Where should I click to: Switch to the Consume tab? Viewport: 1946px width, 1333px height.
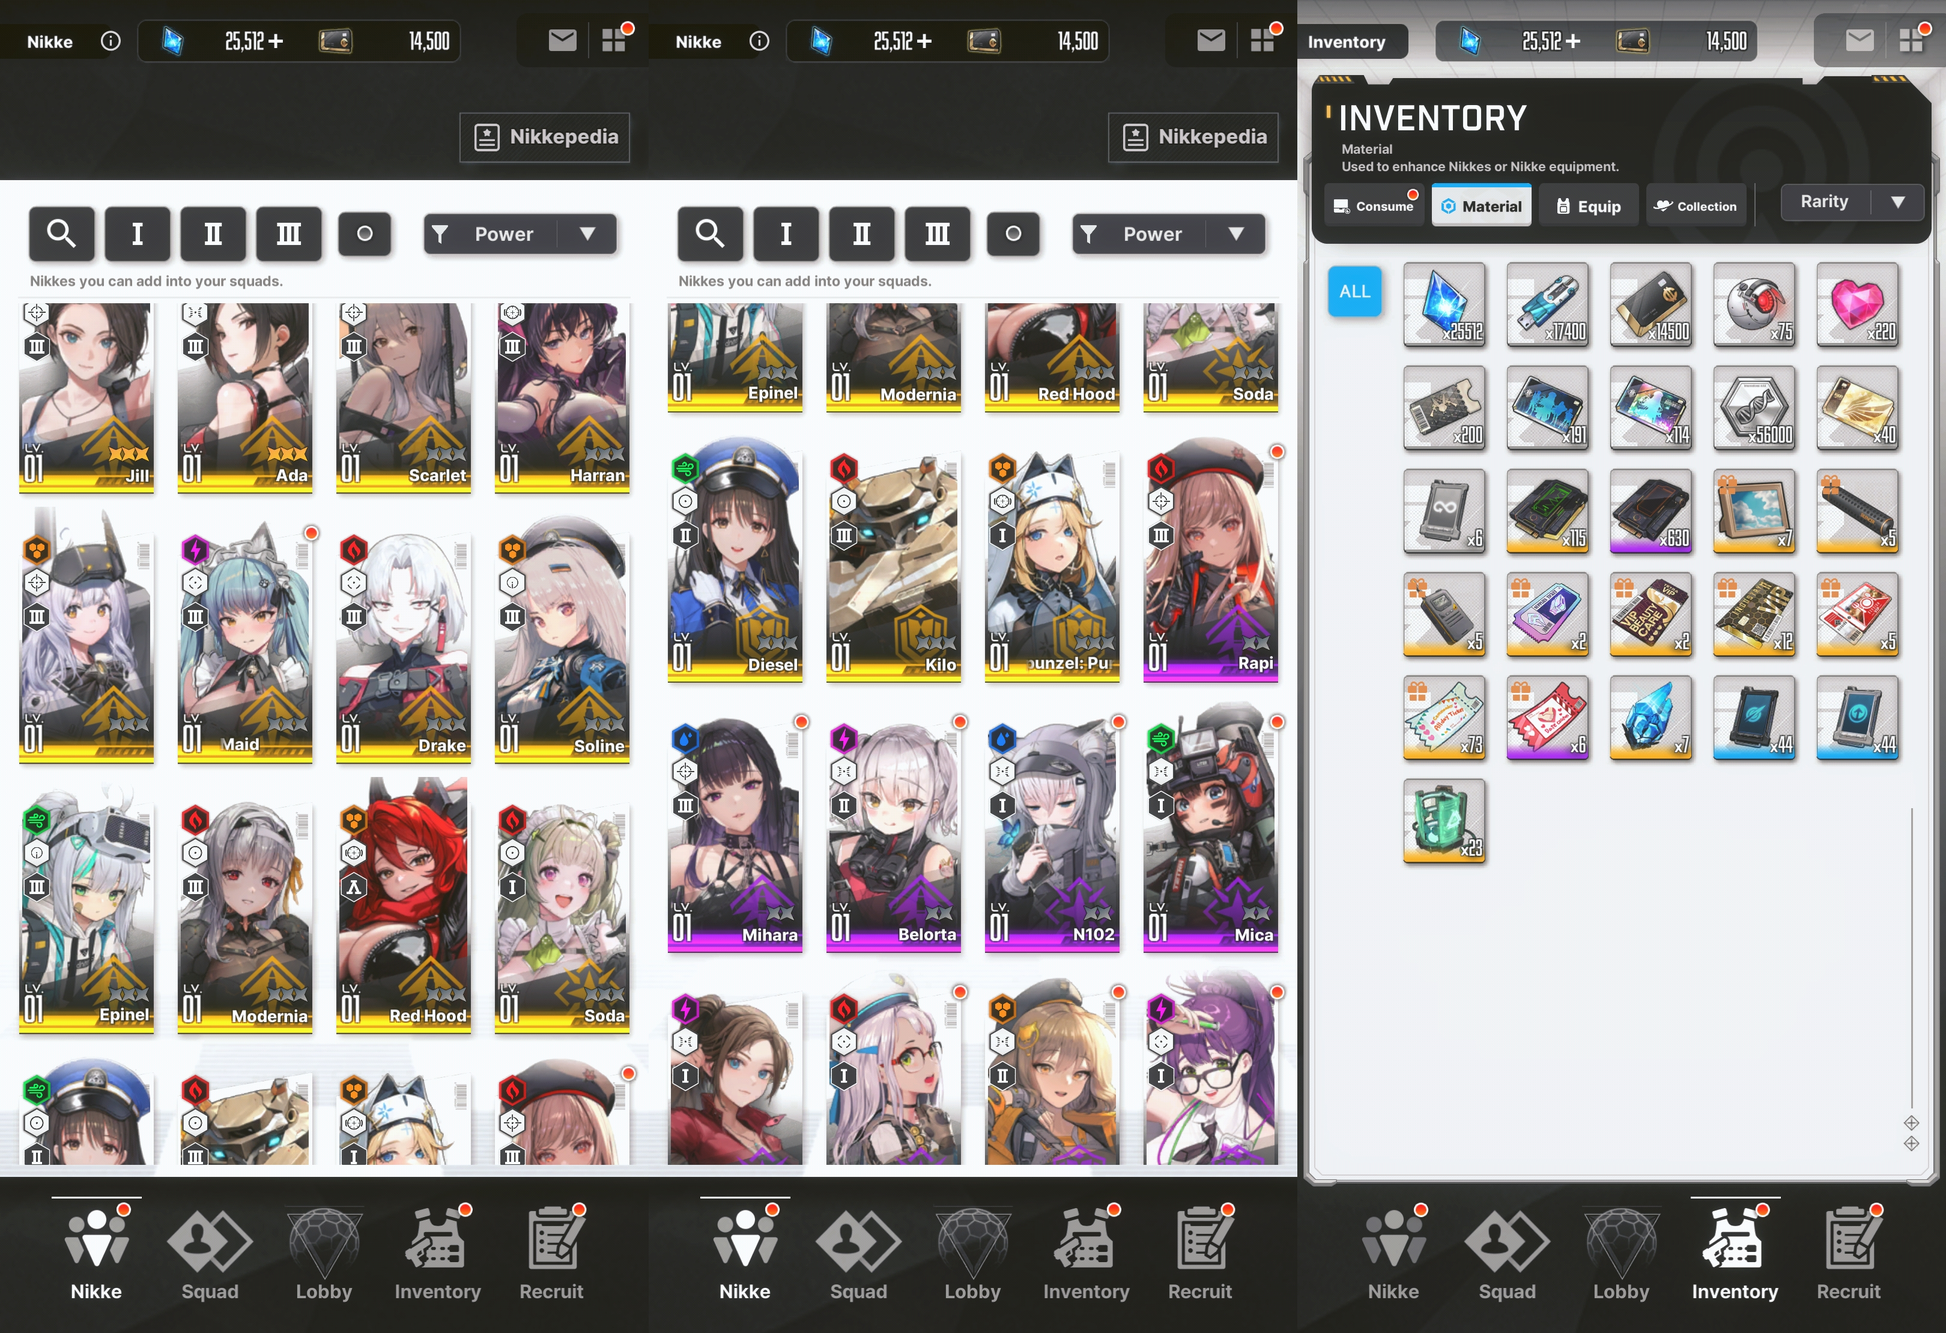pos(1373,206)
